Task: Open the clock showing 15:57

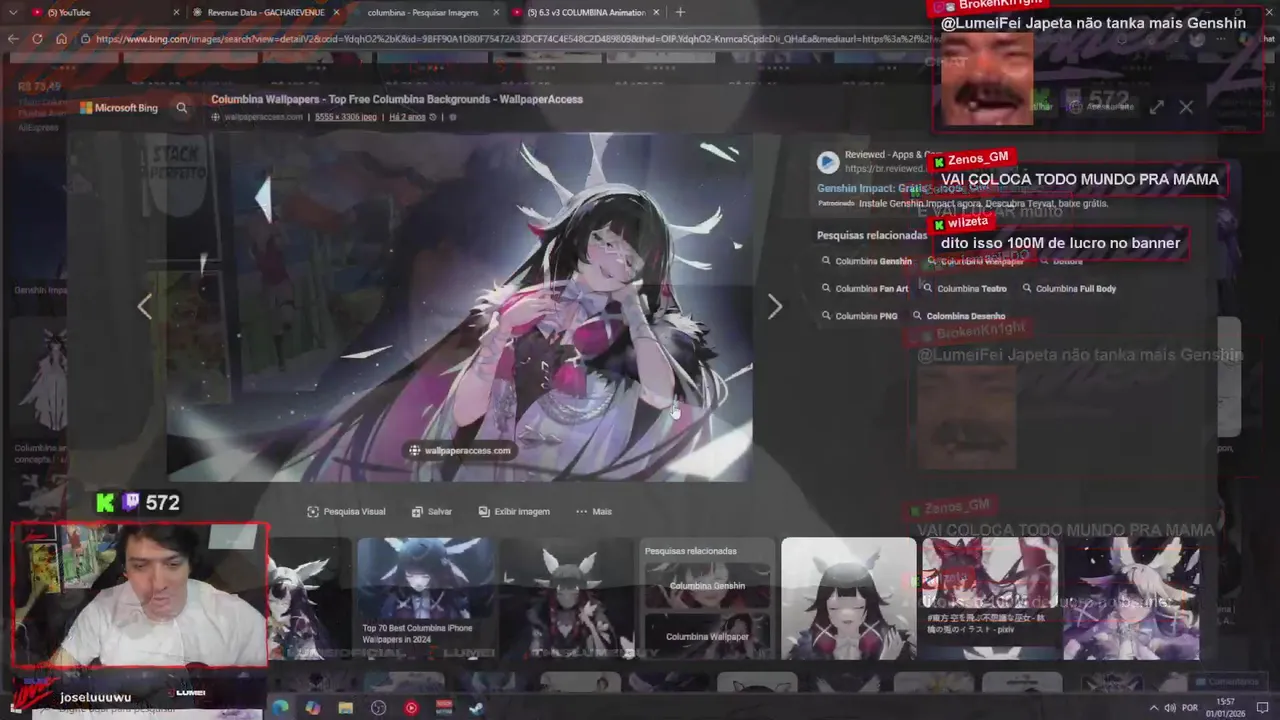Action: [1226, 707]
